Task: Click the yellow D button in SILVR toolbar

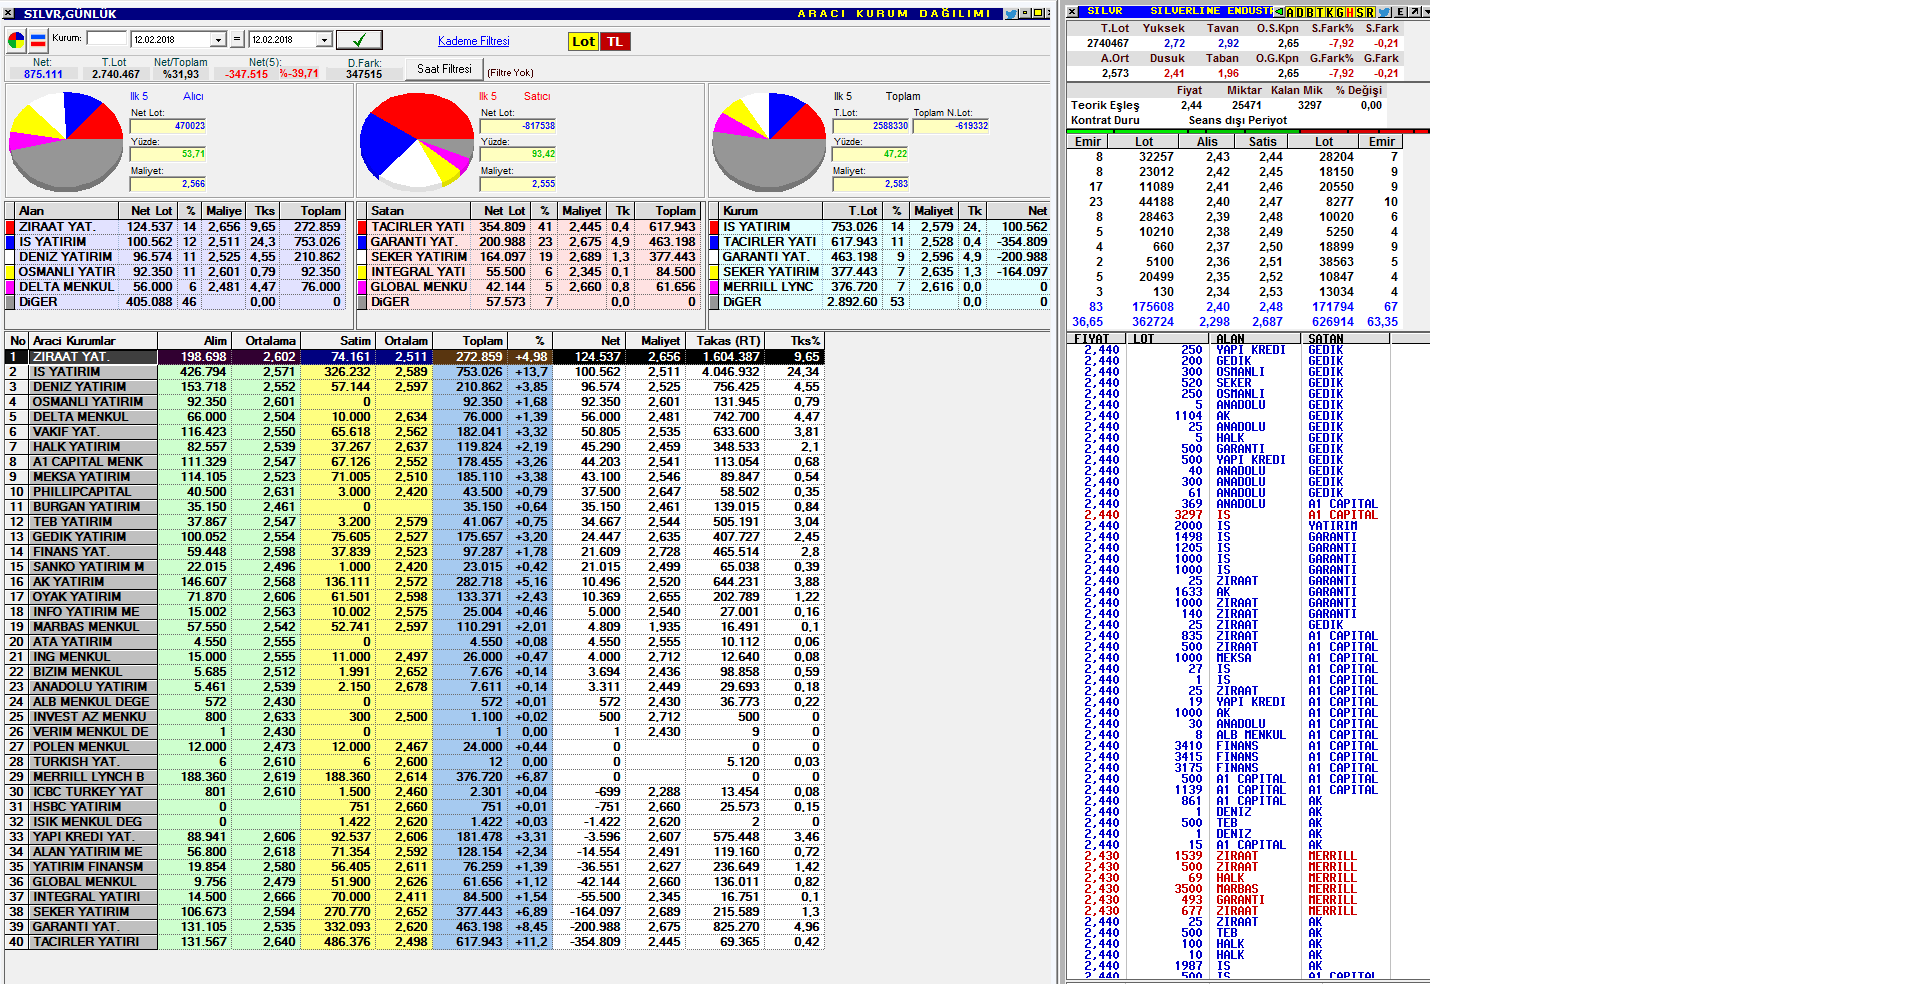Action: pos(1299,12)
